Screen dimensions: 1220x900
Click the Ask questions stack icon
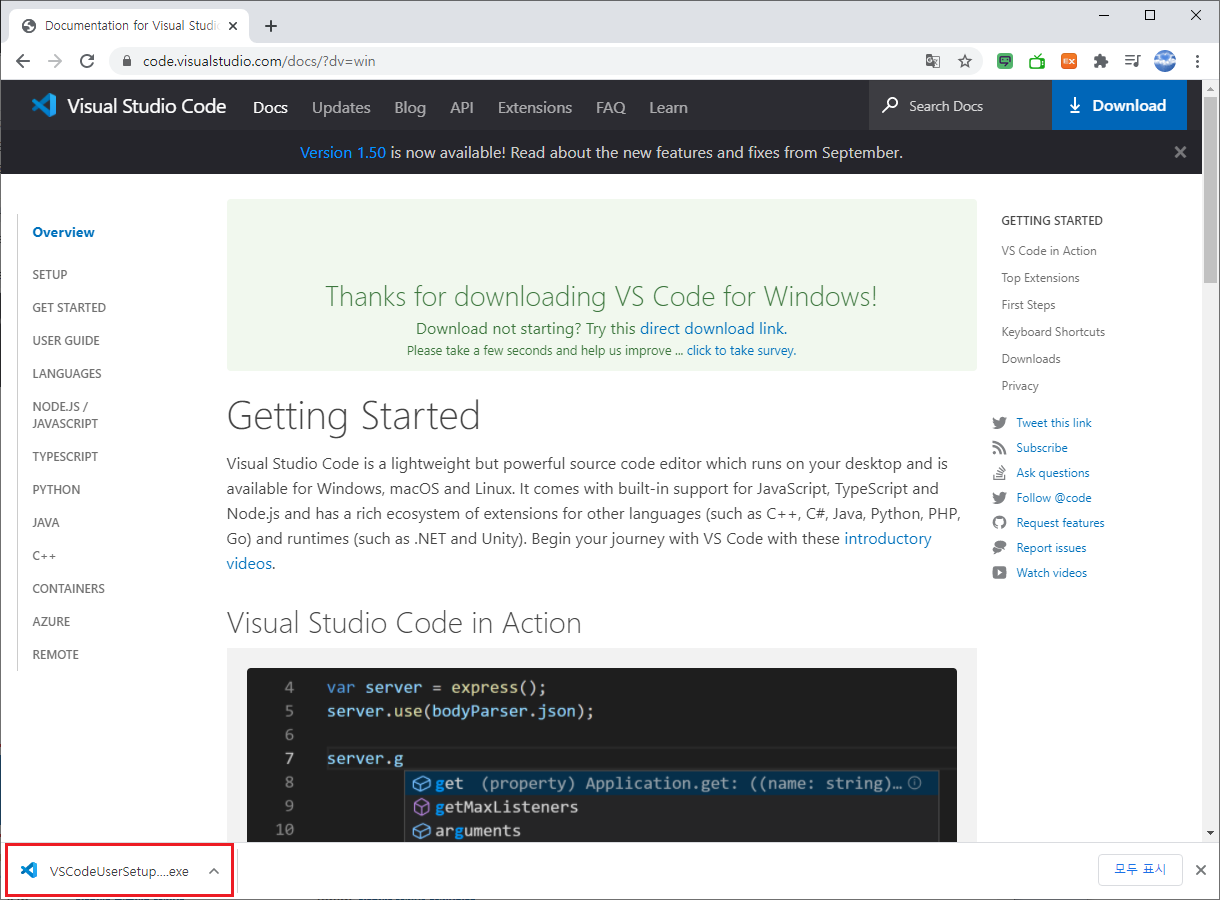tap(999, 473)
